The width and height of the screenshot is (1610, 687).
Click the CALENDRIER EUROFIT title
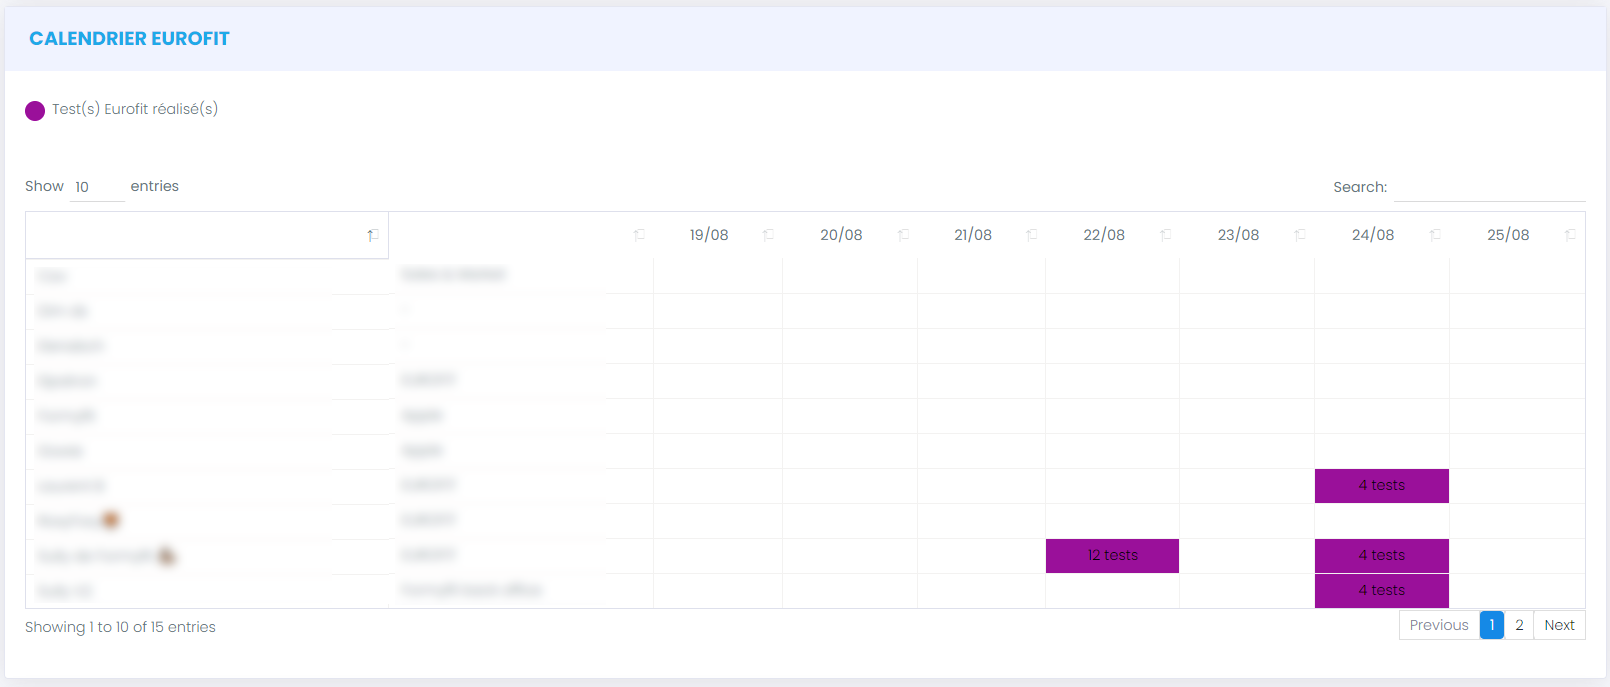click(129, 39)
